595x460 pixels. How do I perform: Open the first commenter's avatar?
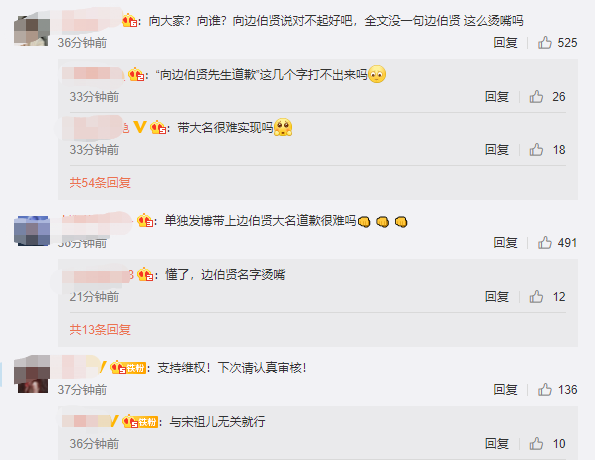point(32,29)
